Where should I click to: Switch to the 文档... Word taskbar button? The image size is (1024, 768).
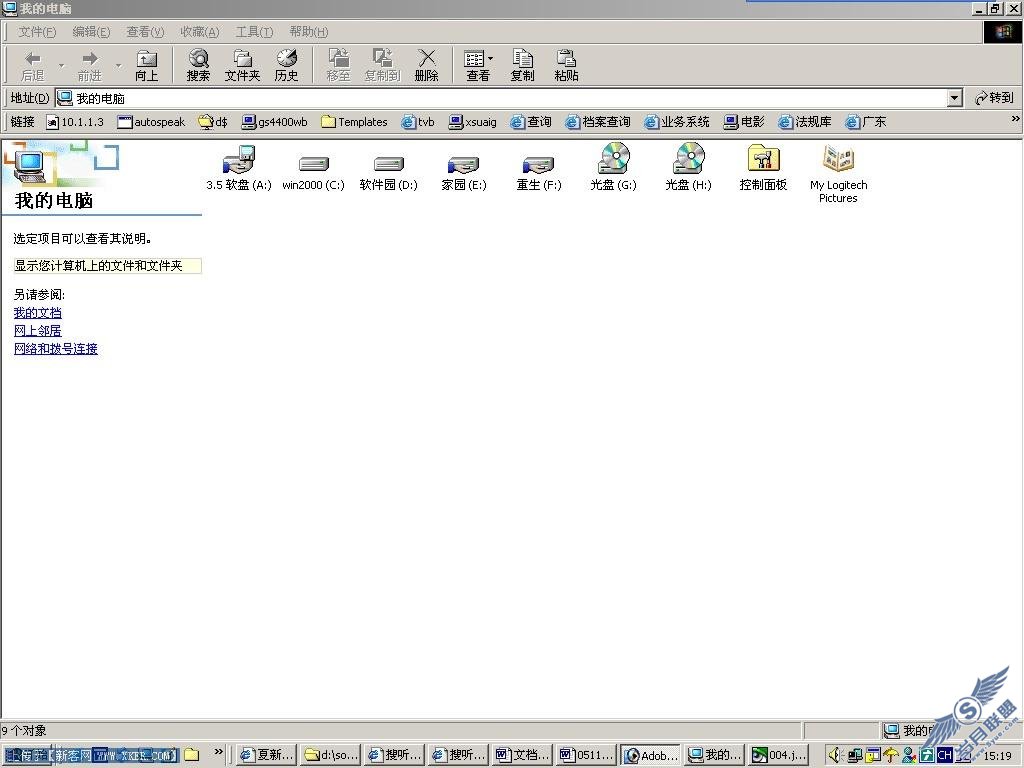click(522, 755)
